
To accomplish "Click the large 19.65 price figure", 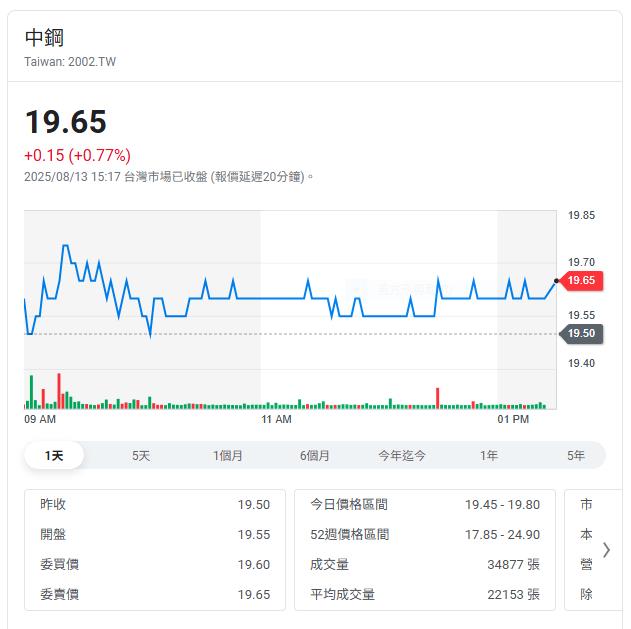I will point(66,122).
